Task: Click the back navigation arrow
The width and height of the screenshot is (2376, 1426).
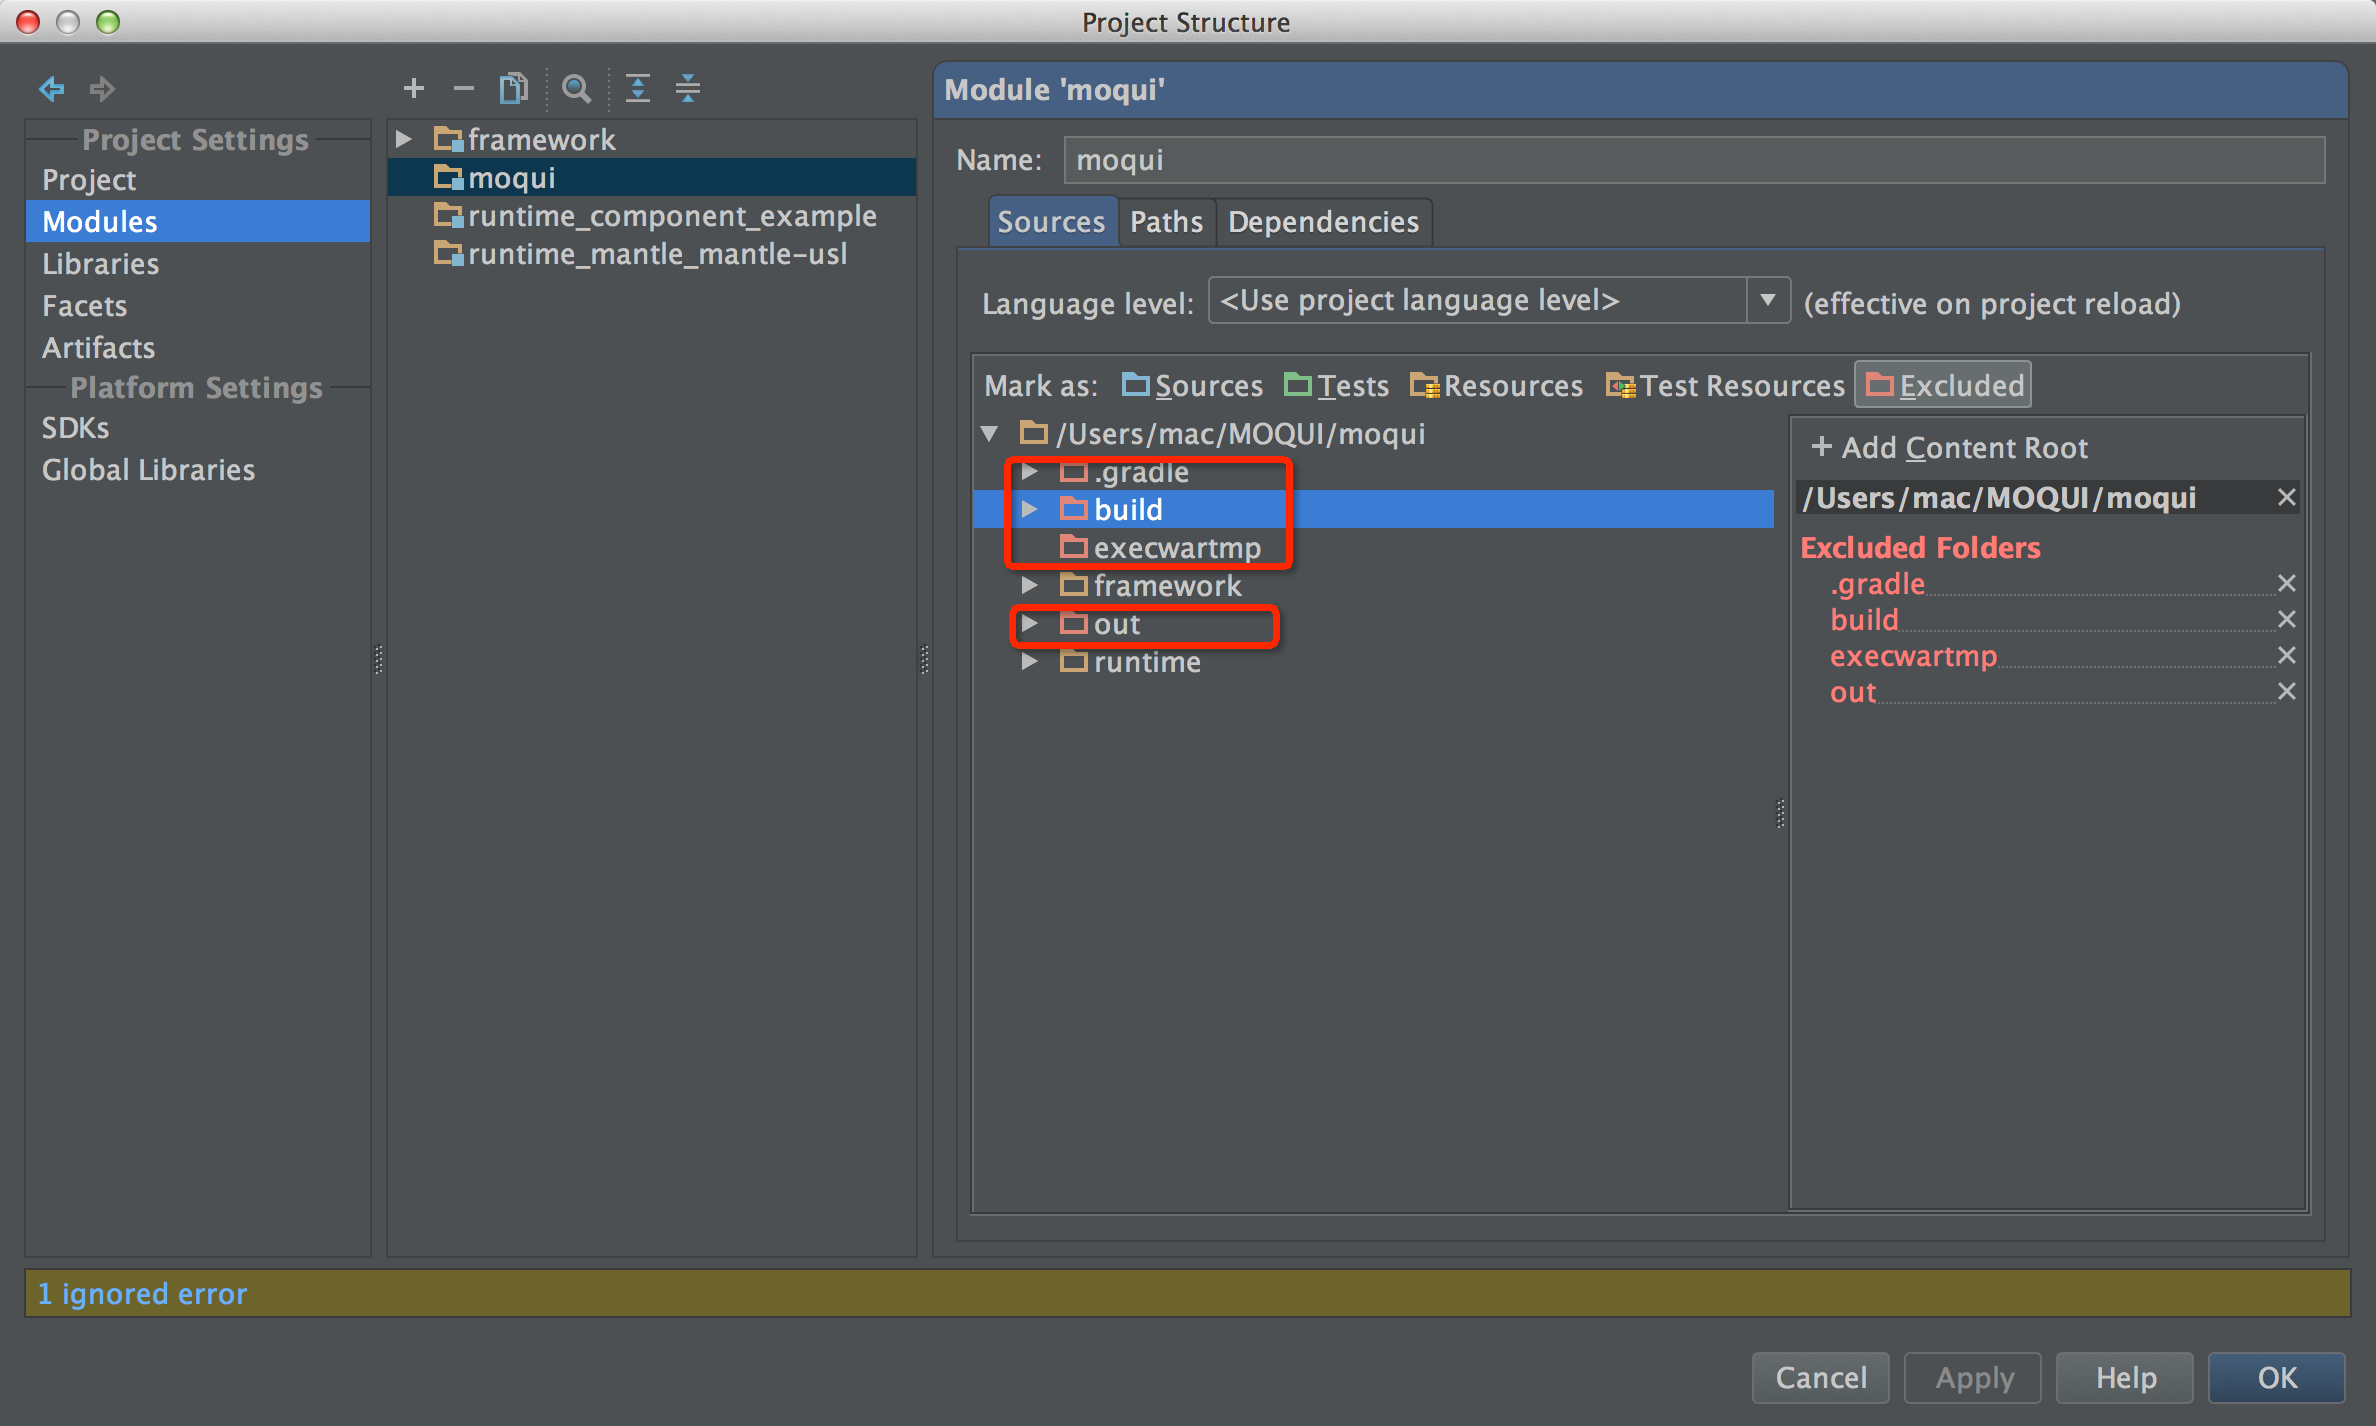Action: click(51, 89)
